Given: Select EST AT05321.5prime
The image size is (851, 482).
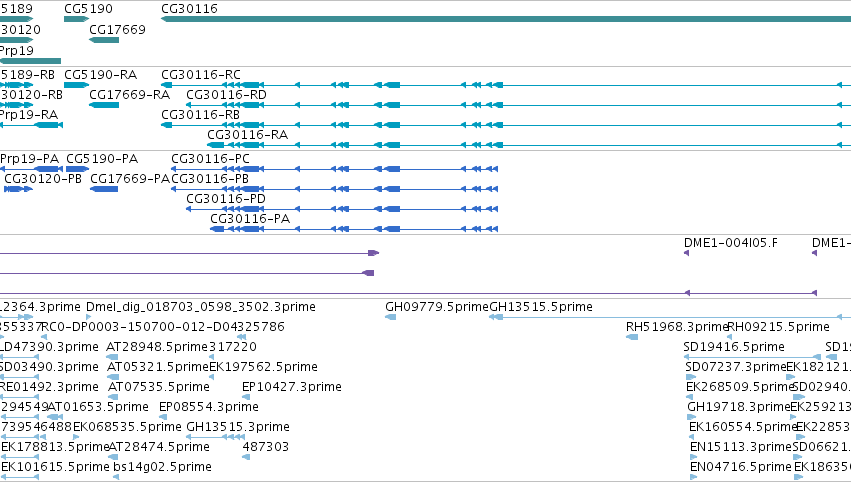Looking at the screenshot, I should [x=113, y=377].
